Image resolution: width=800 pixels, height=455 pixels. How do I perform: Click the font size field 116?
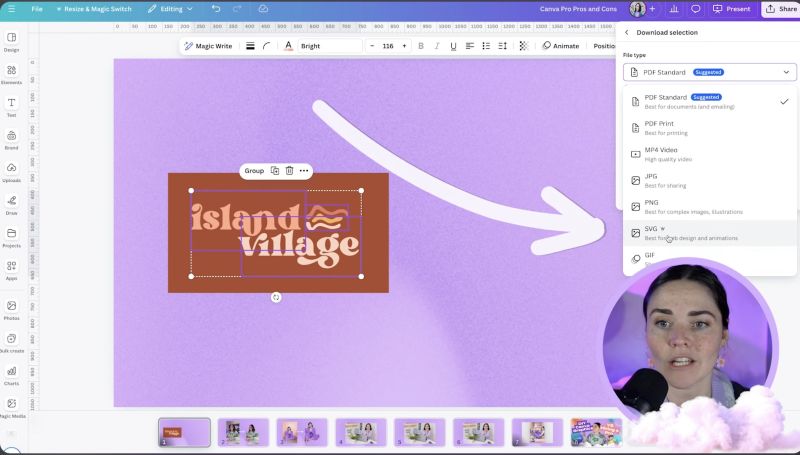pyautogui.click(x=388, y=46)
